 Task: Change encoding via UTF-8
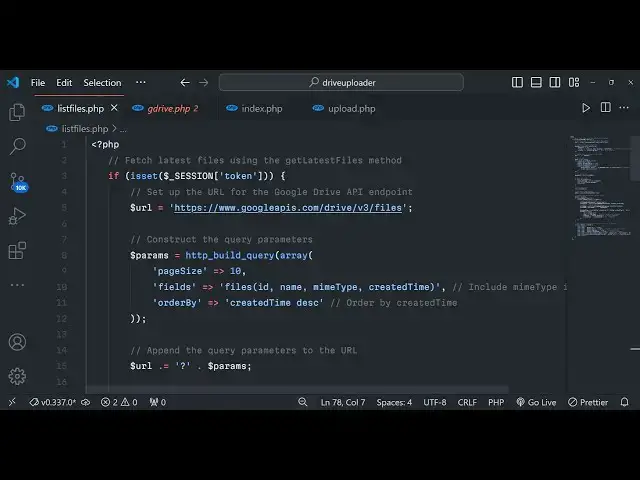(x=435, y=402)
